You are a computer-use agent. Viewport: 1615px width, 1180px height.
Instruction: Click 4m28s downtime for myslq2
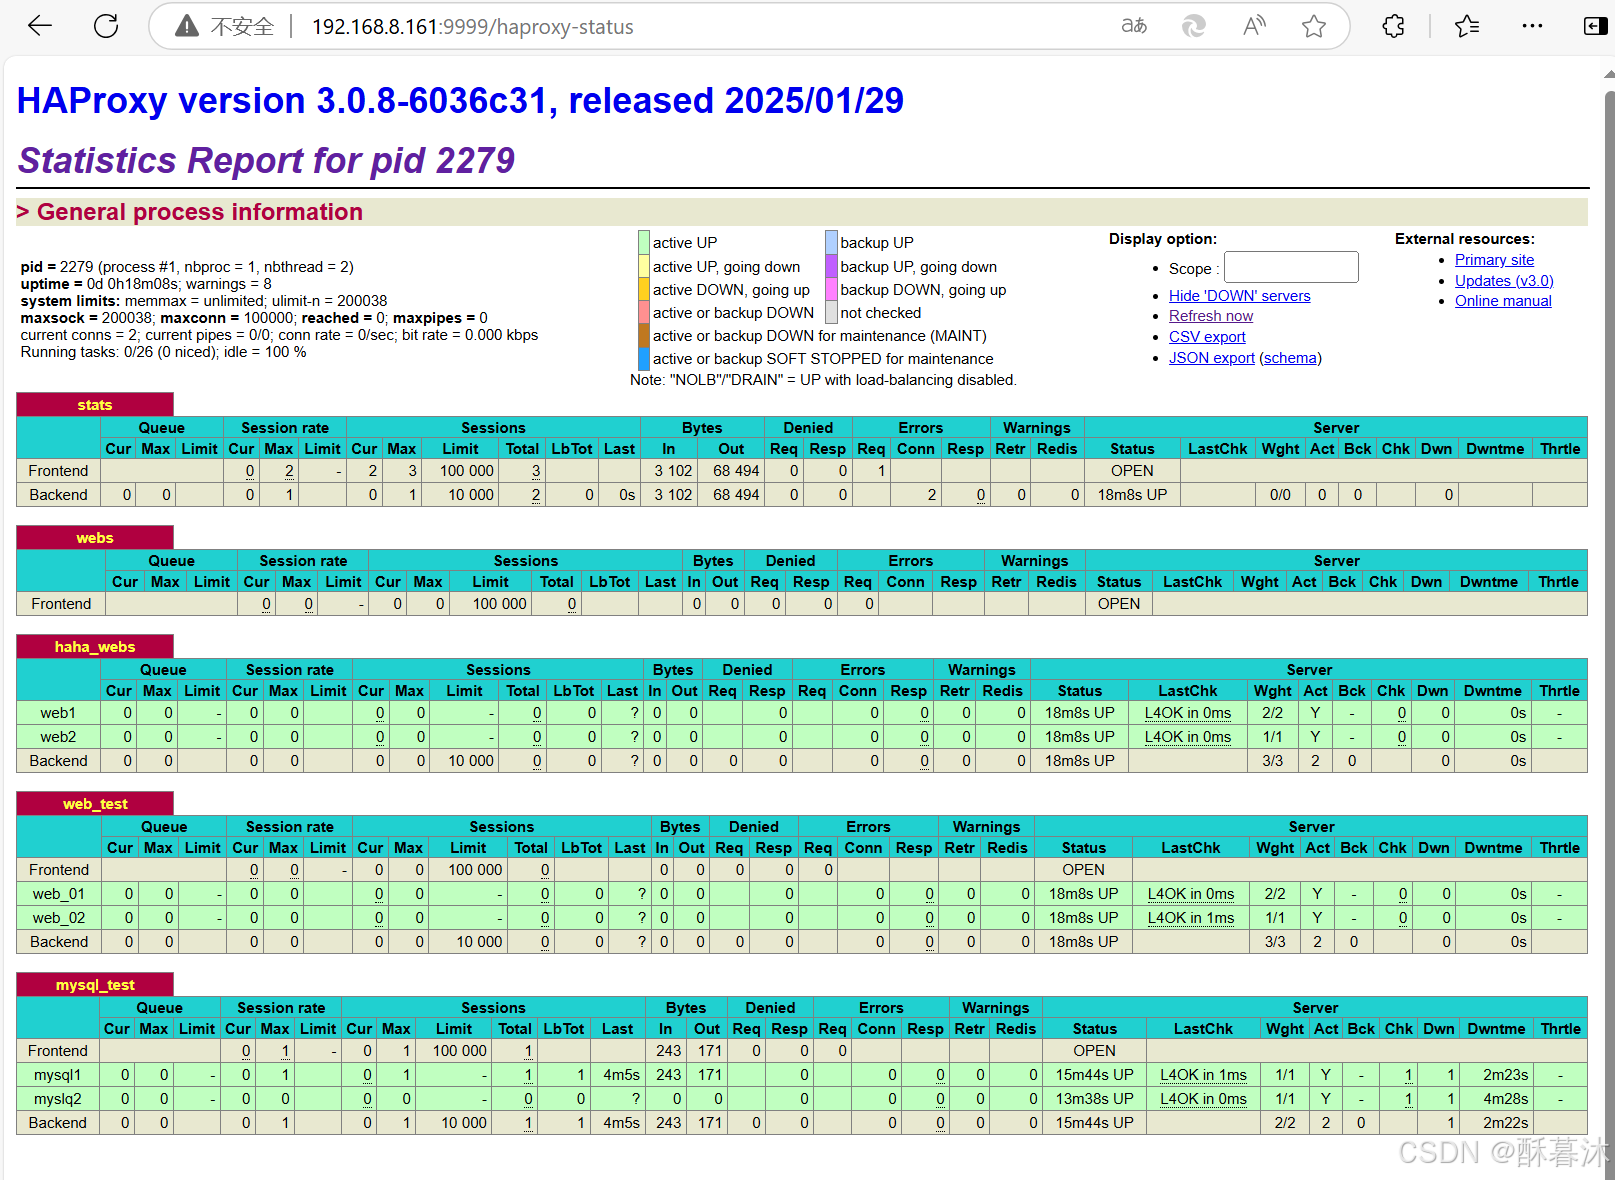1505,1099
